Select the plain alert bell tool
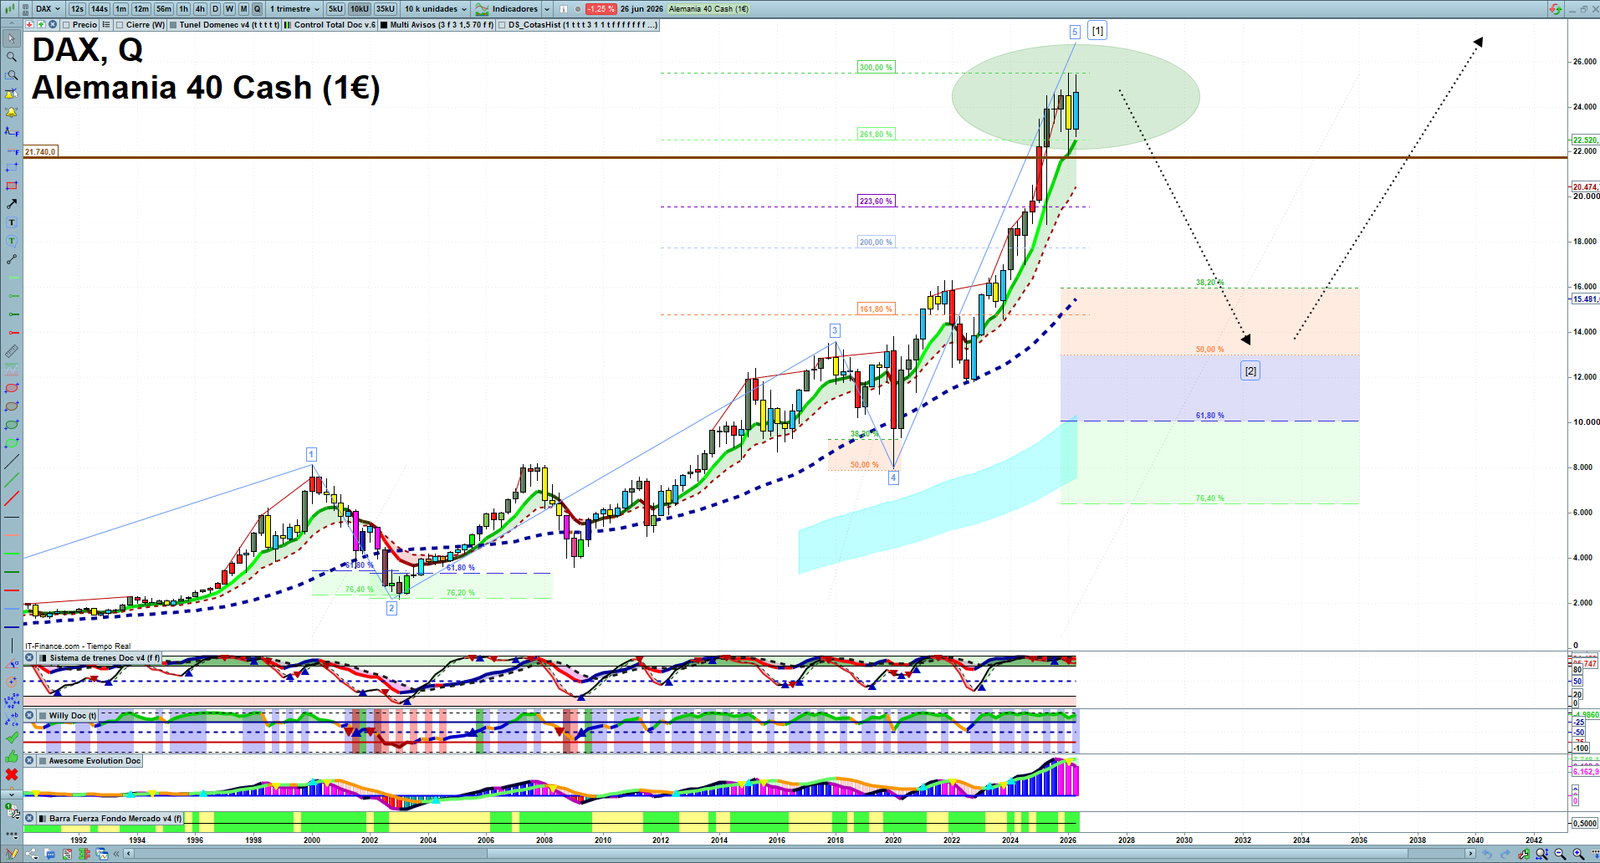 click(x=12, y=112)
